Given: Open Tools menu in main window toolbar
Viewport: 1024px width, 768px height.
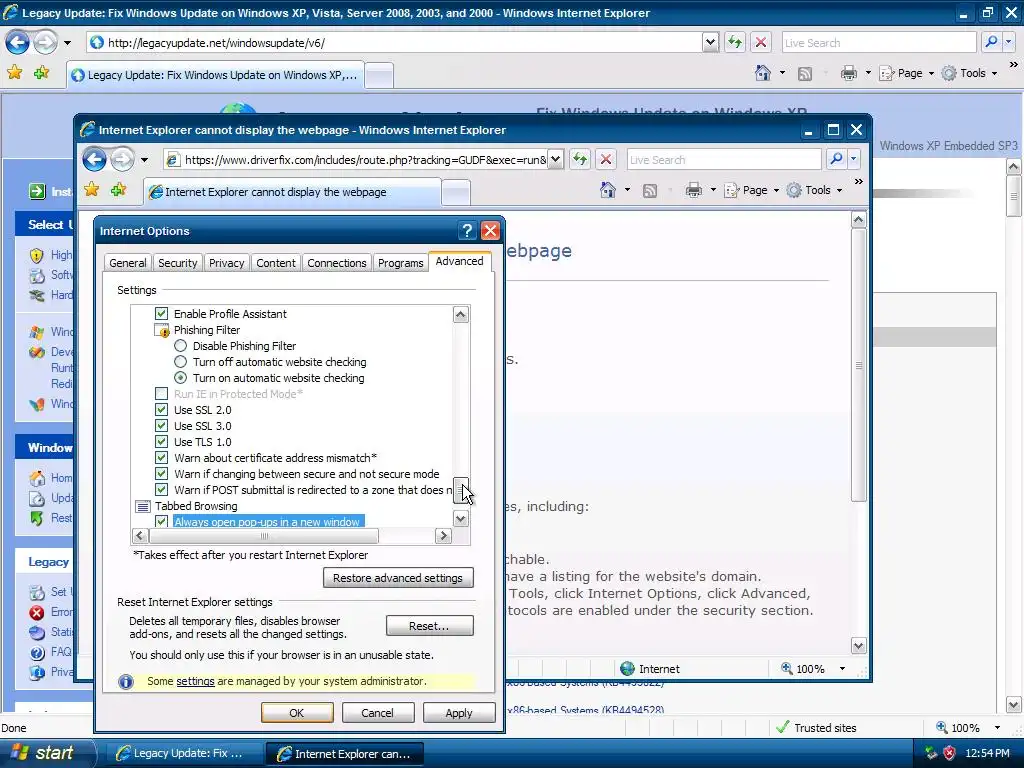Looking at the screenshot, I should pyautogui.click(x=969, y=73).
